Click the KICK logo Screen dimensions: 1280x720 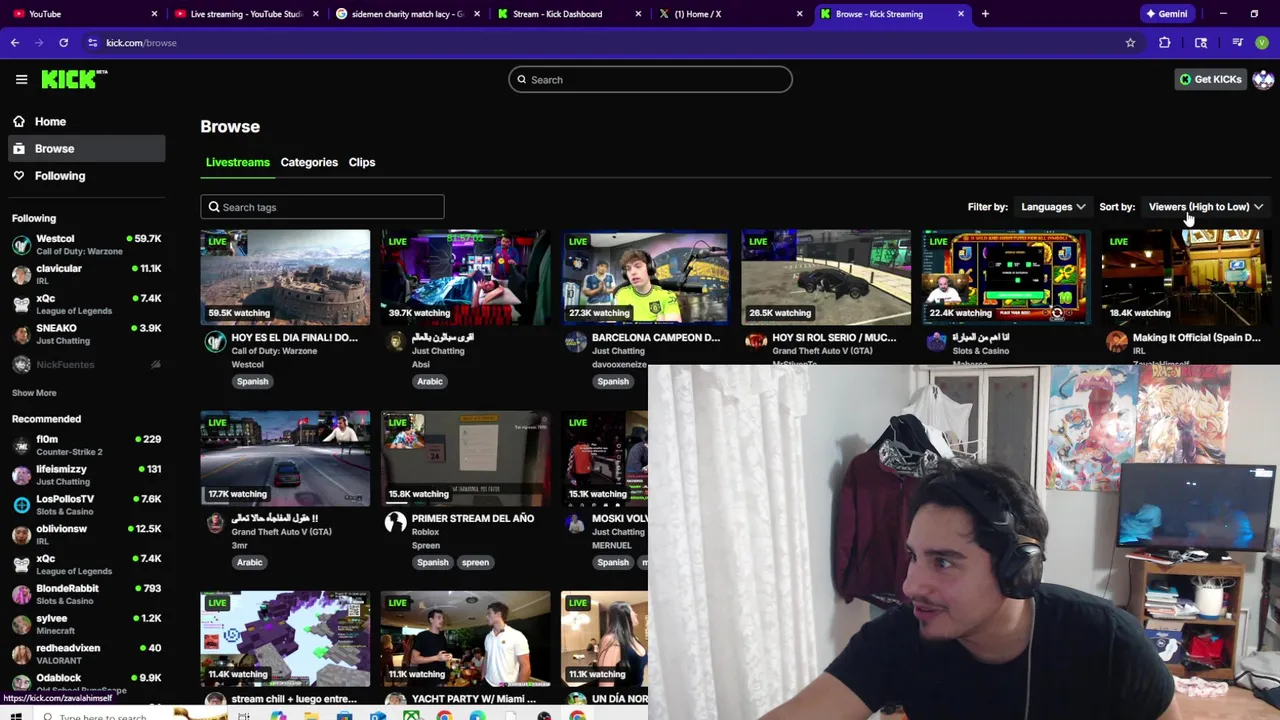74,79
